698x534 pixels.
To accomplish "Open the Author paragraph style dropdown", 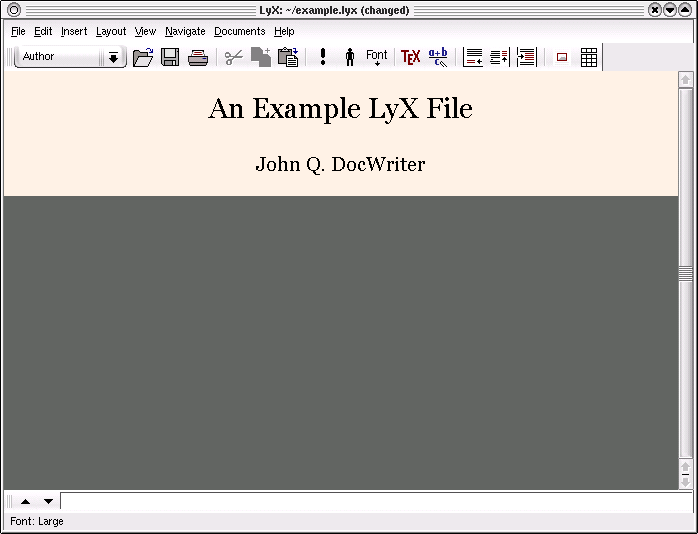I will 60,57.
